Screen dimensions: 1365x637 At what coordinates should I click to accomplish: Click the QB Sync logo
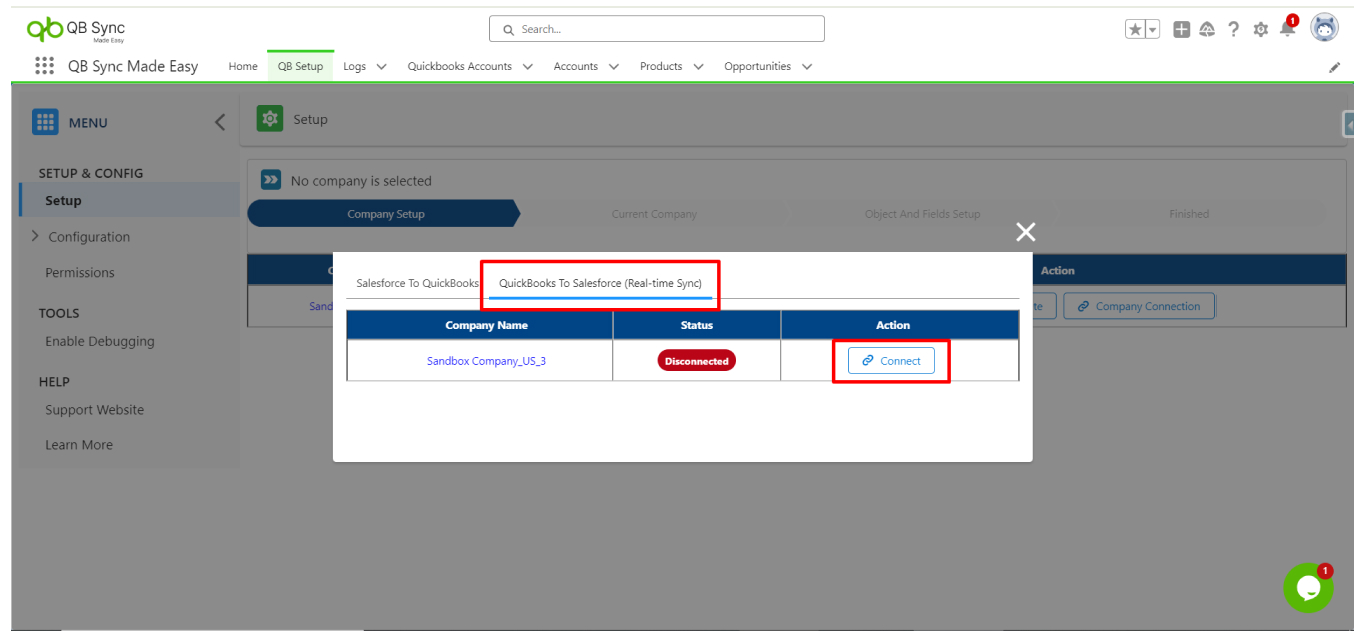tap(76, 30)
